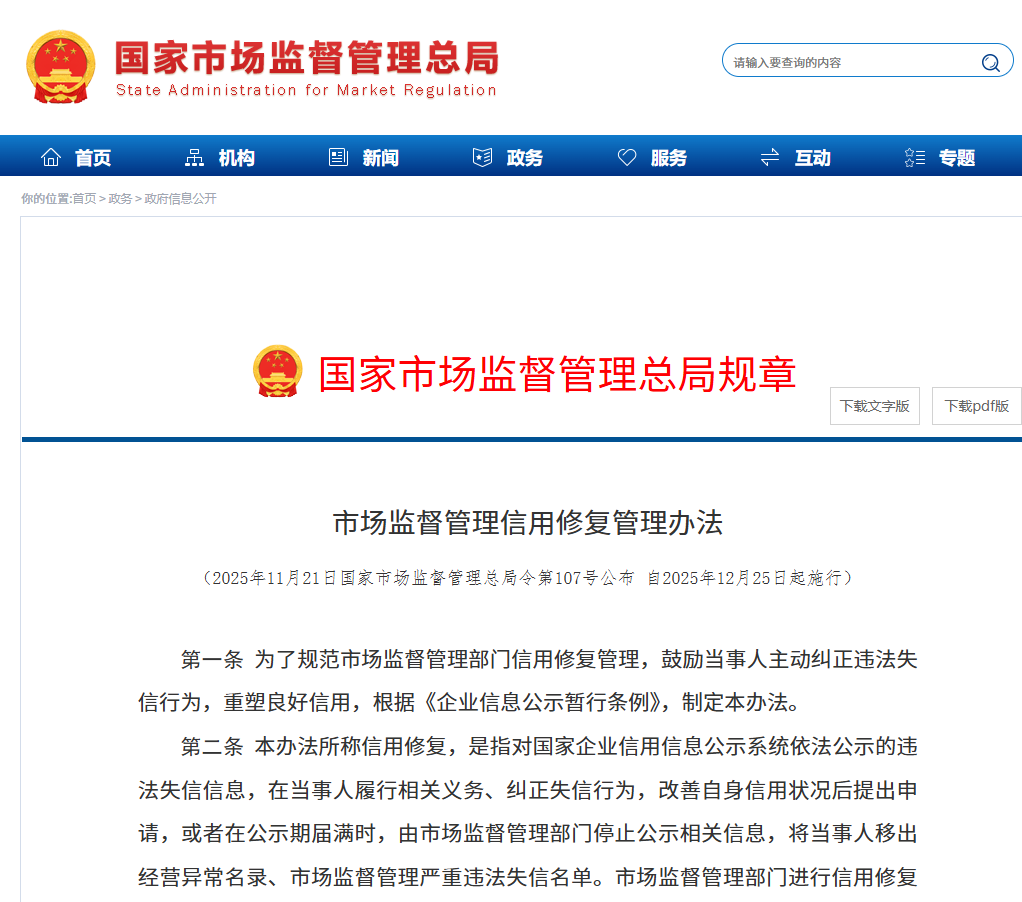Open the 首页 navigation menu item
Screen dimensions: 1022x902
click(x=92, y=156)
